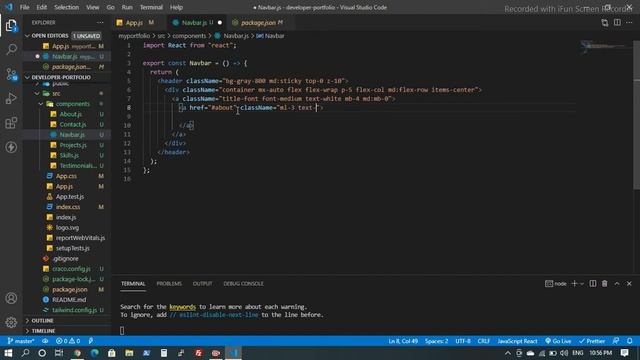The width and height of the screenshot is (640, 360).
Task: Close the terminal panel
Action: [629, 284]
